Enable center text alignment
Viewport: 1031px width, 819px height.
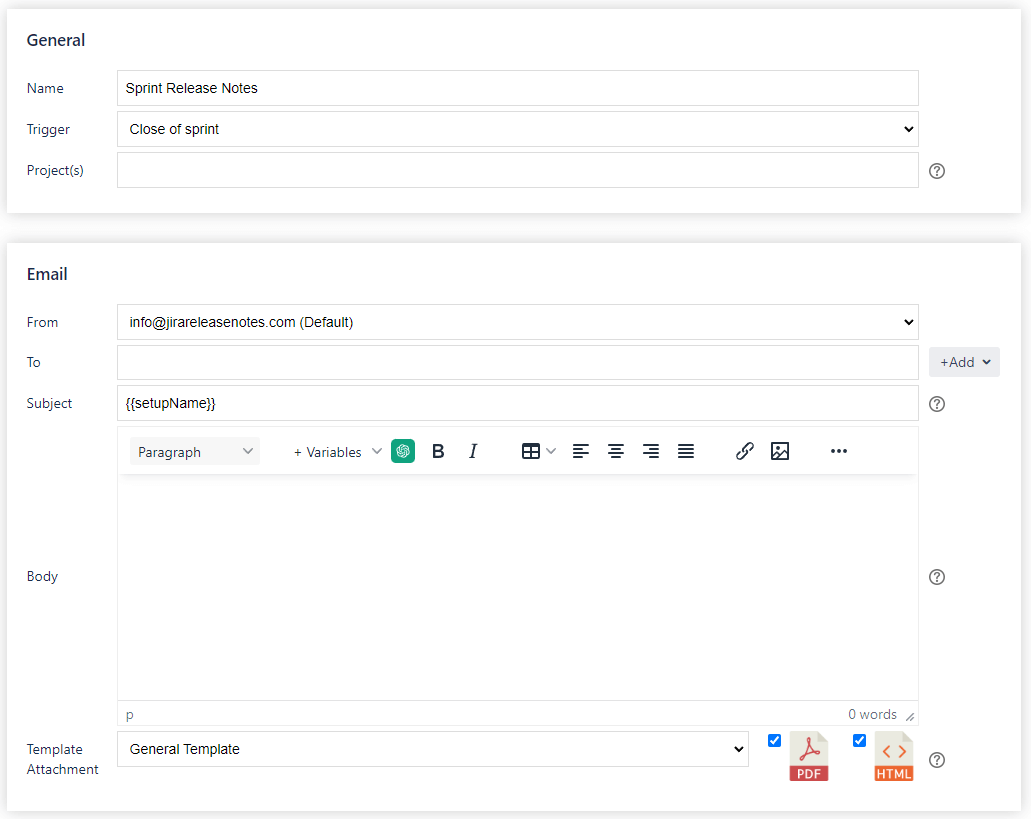coord(616,451)
